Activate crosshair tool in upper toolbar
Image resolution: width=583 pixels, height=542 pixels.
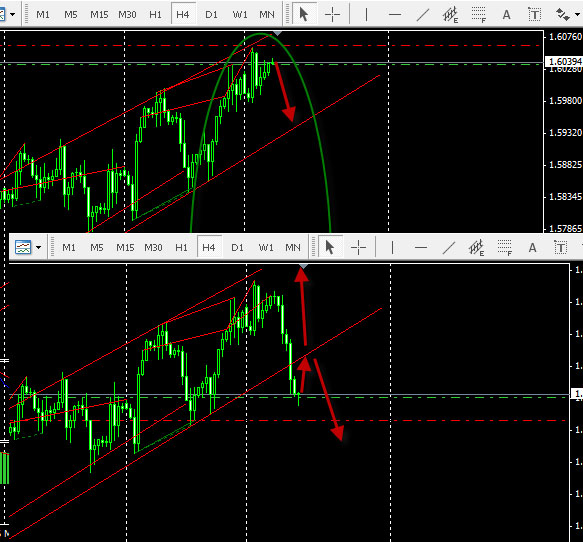point(332,14)
